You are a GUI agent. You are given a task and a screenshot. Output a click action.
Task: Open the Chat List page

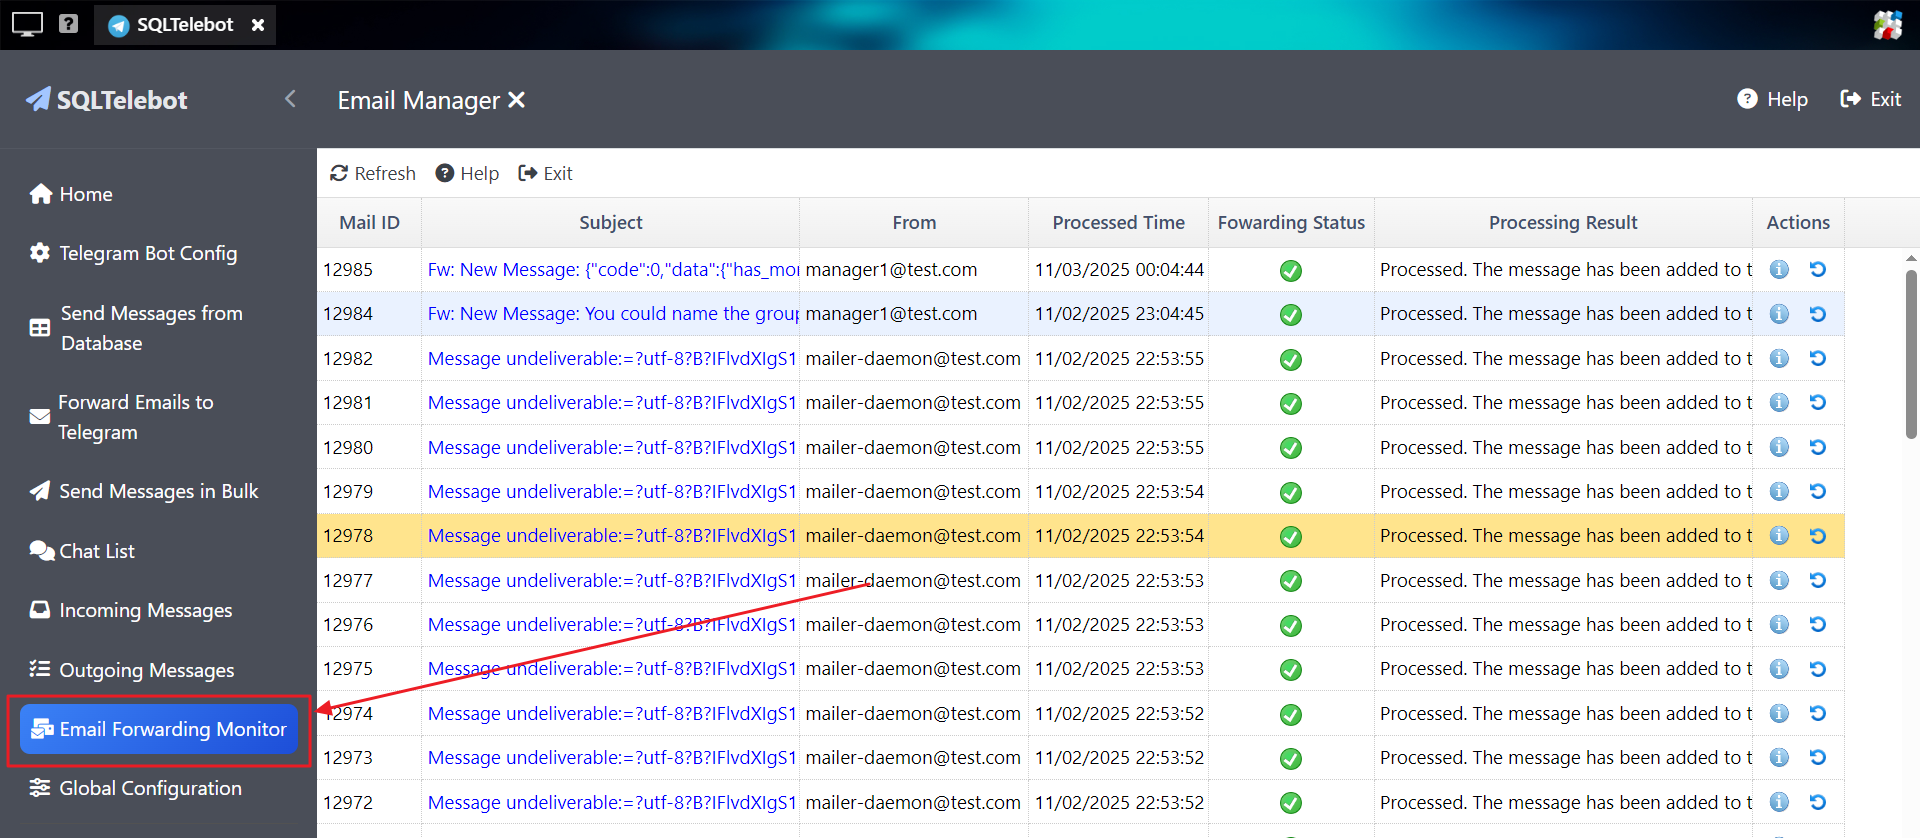pos(96,551)
